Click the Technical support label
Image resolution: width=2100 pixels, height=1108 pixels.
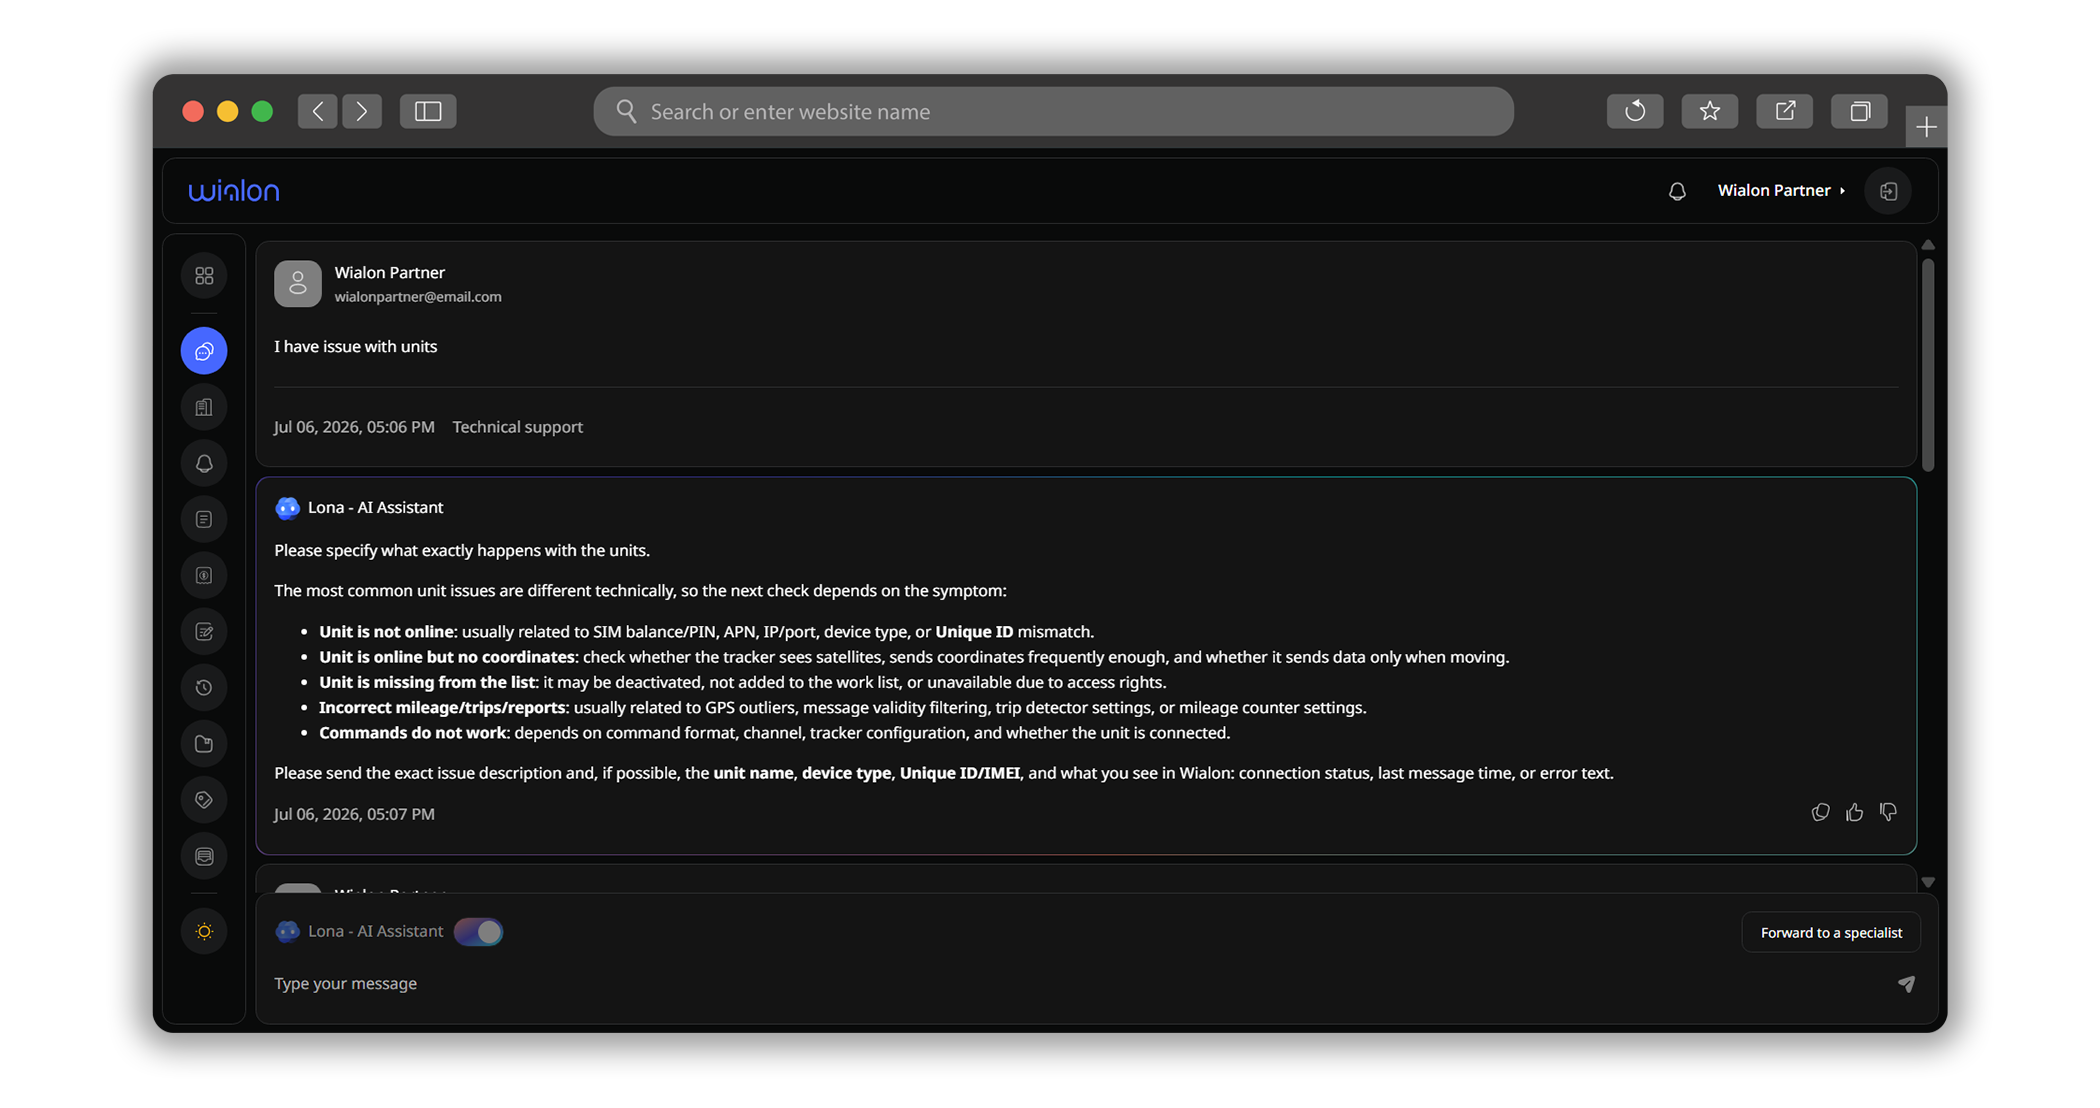pos(517,427)
